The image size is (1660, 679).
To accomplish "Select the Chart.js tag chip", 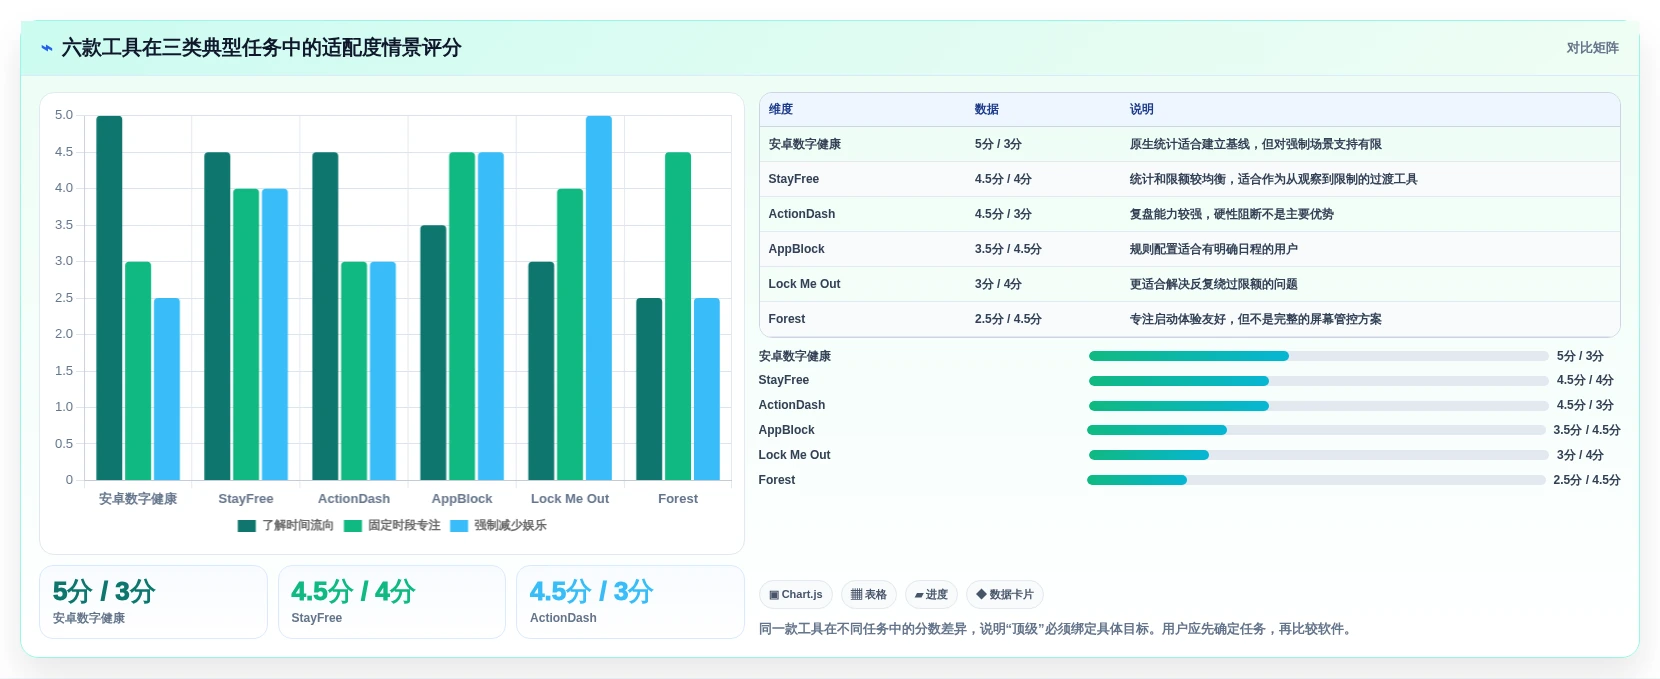I will [796, 594].
